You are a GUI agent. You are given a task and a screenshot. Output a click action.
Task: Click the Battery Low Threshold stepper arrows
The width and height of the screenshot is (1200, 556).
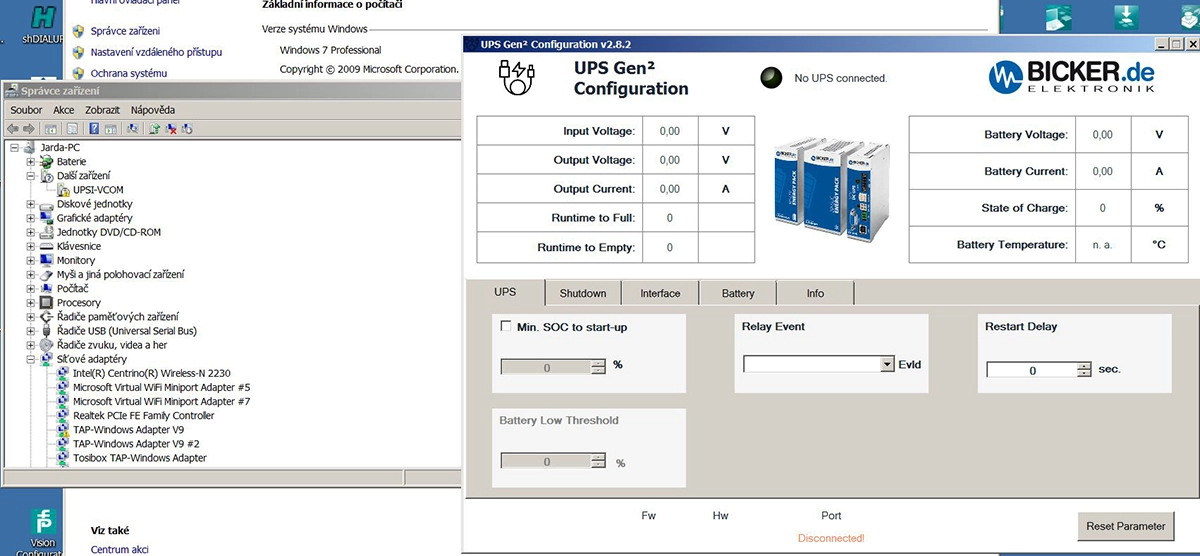click(598, 461)
